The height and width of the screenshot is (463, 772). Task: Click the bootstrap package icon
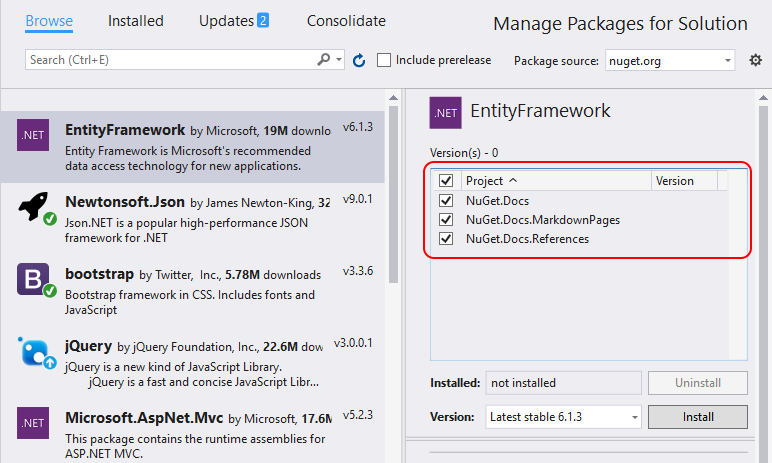tap(33, 279)
